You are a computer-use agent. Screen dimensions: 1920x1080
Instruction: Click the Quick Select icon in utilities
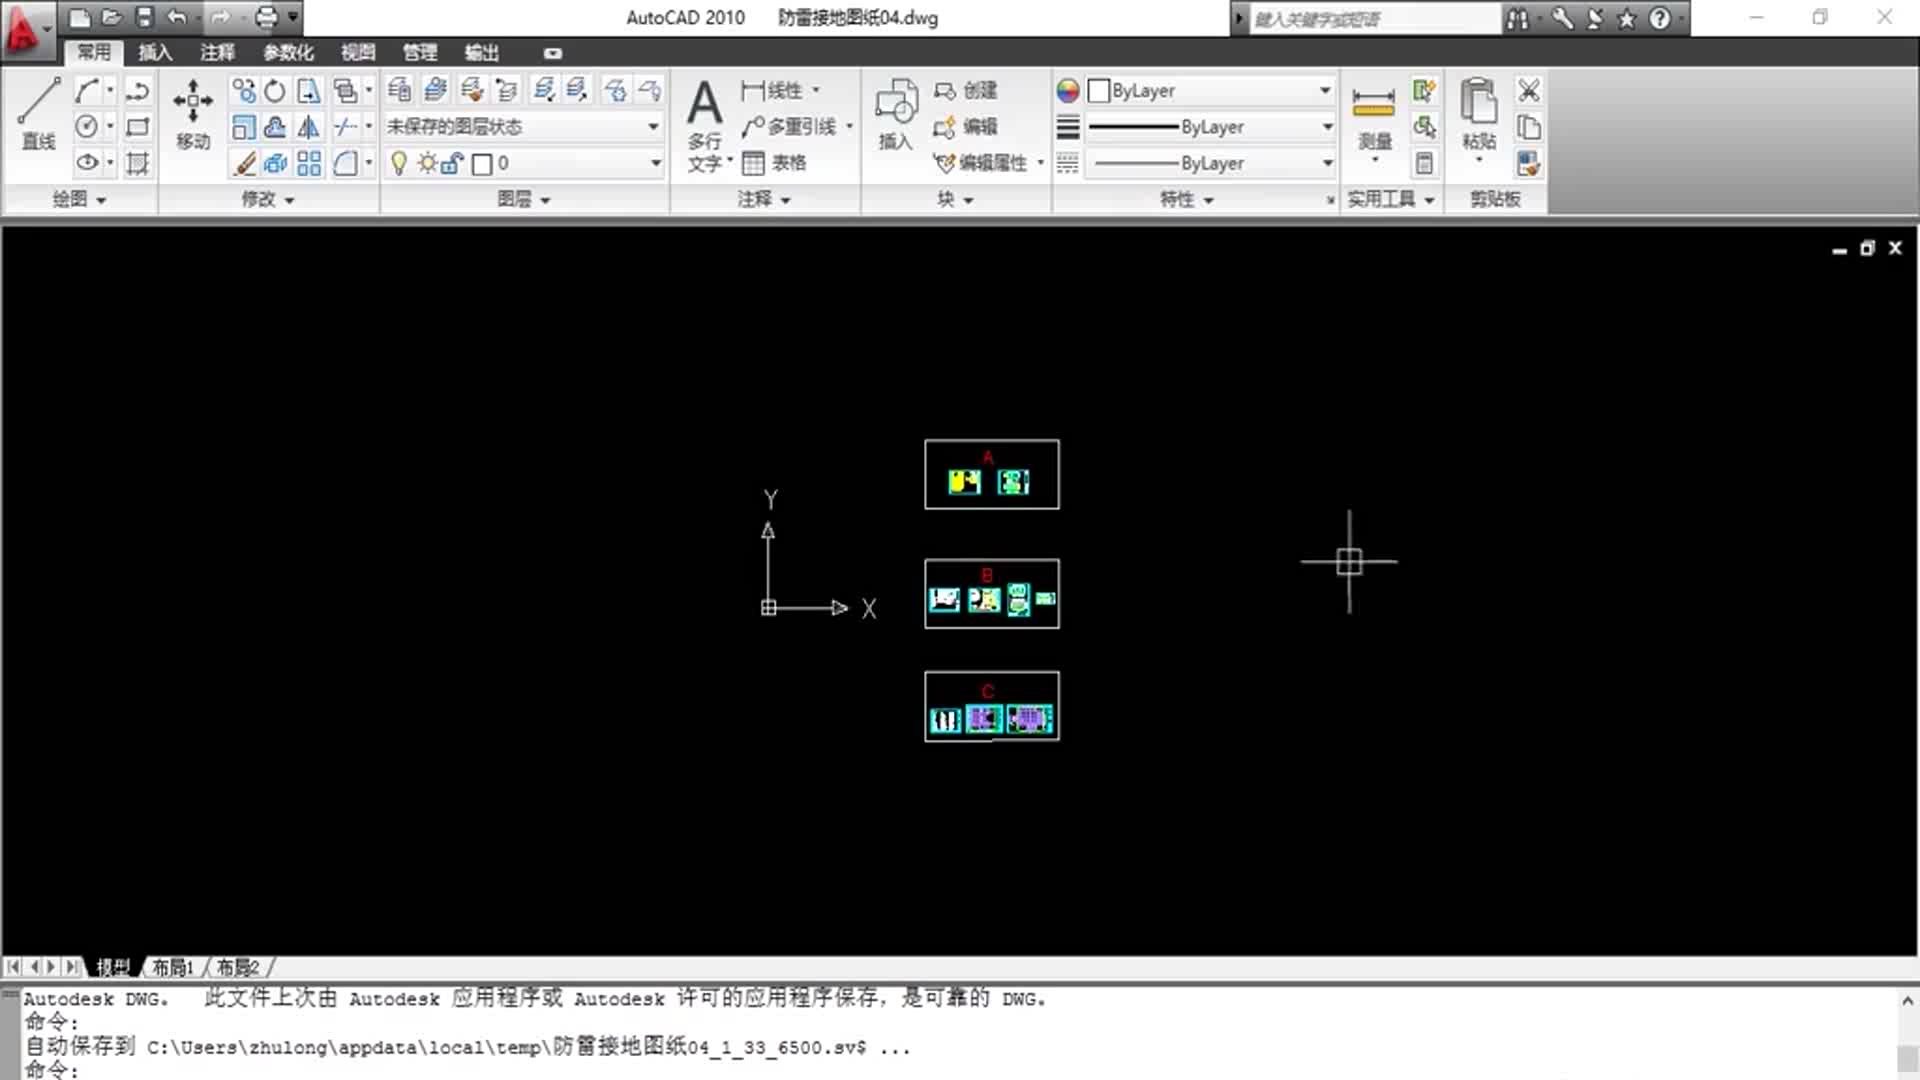pos(1425,91)
